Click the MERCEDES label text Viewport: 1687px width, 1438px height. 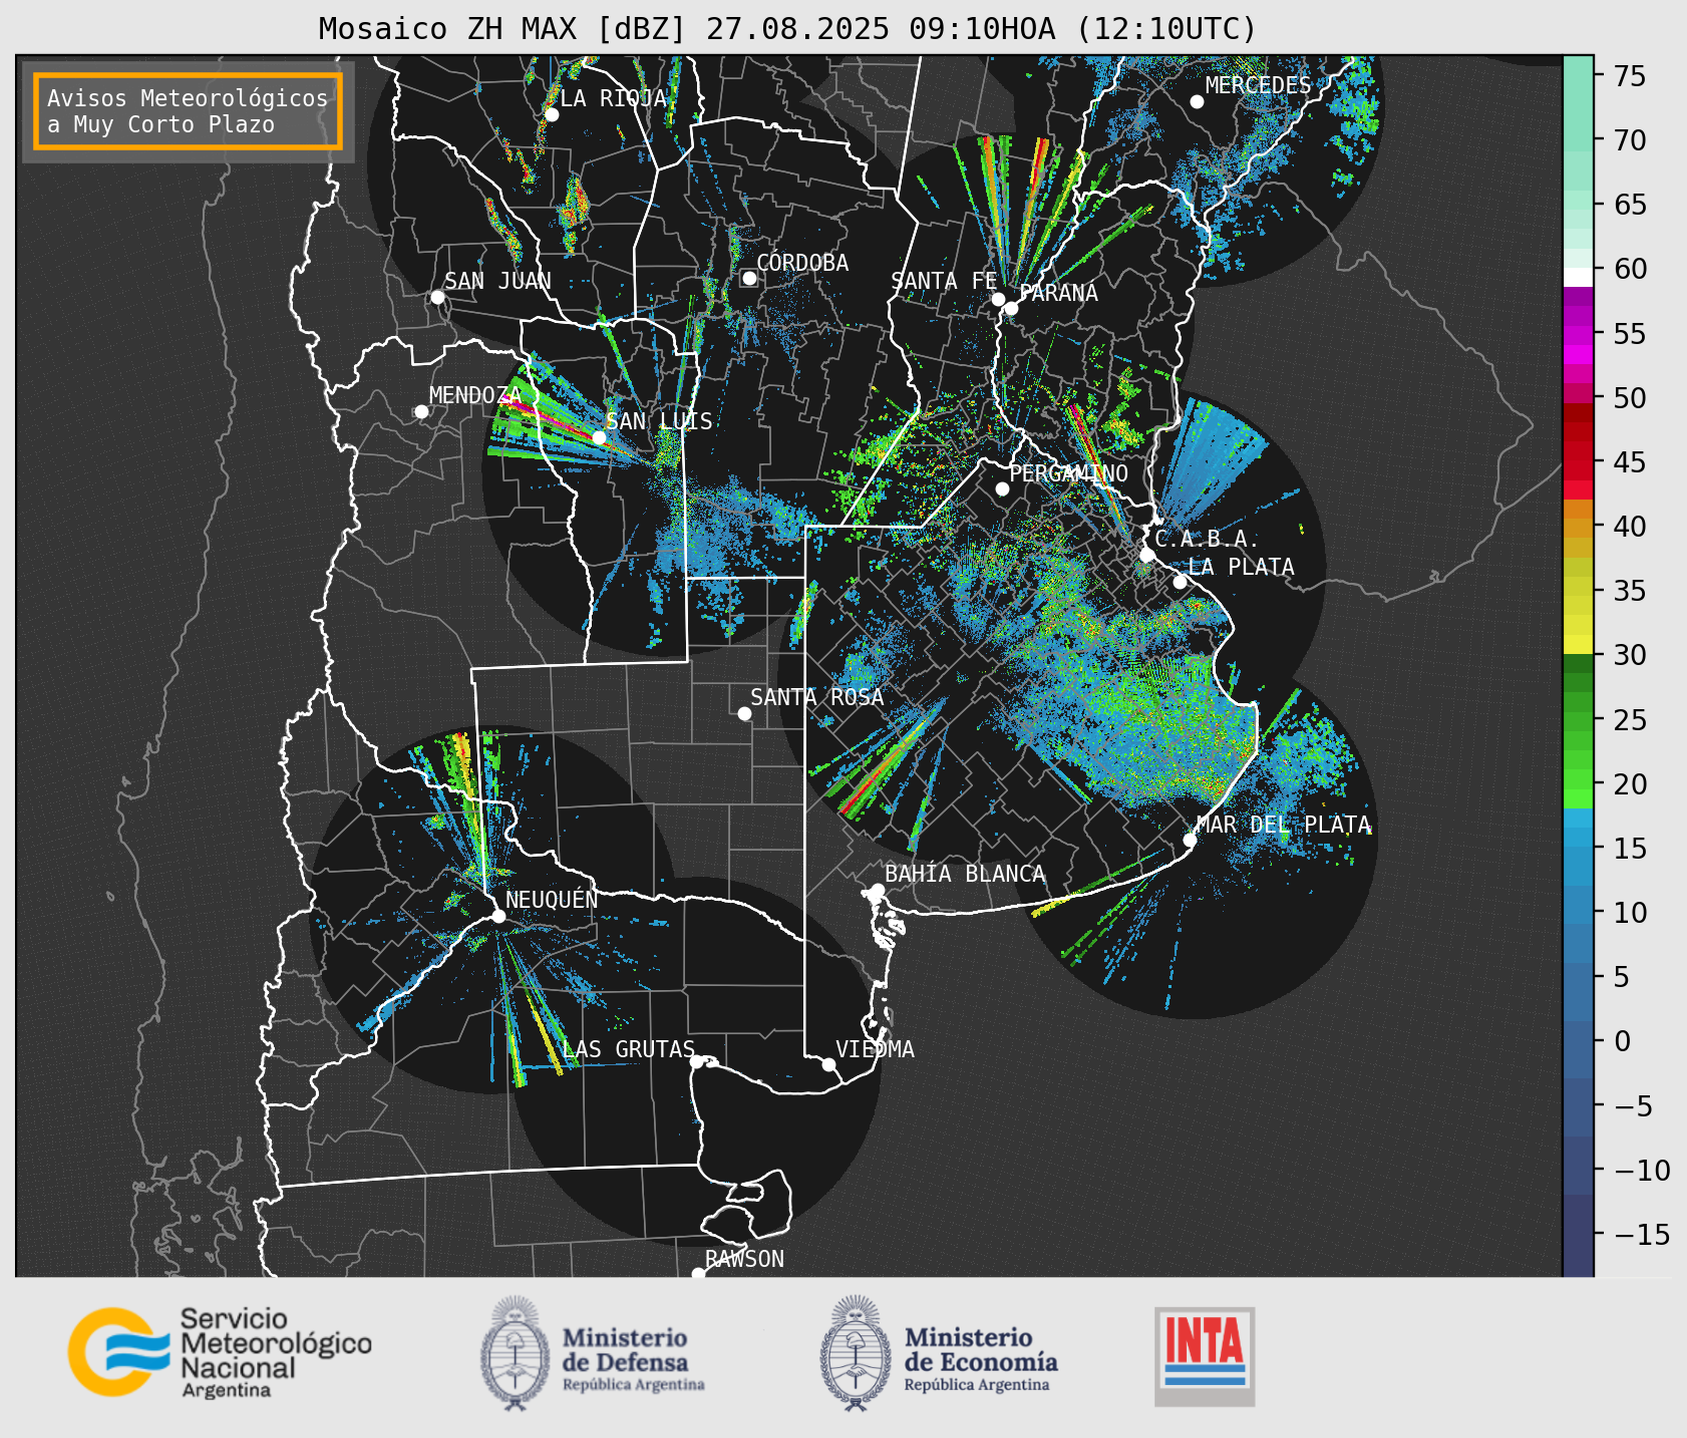[1258, 85]
